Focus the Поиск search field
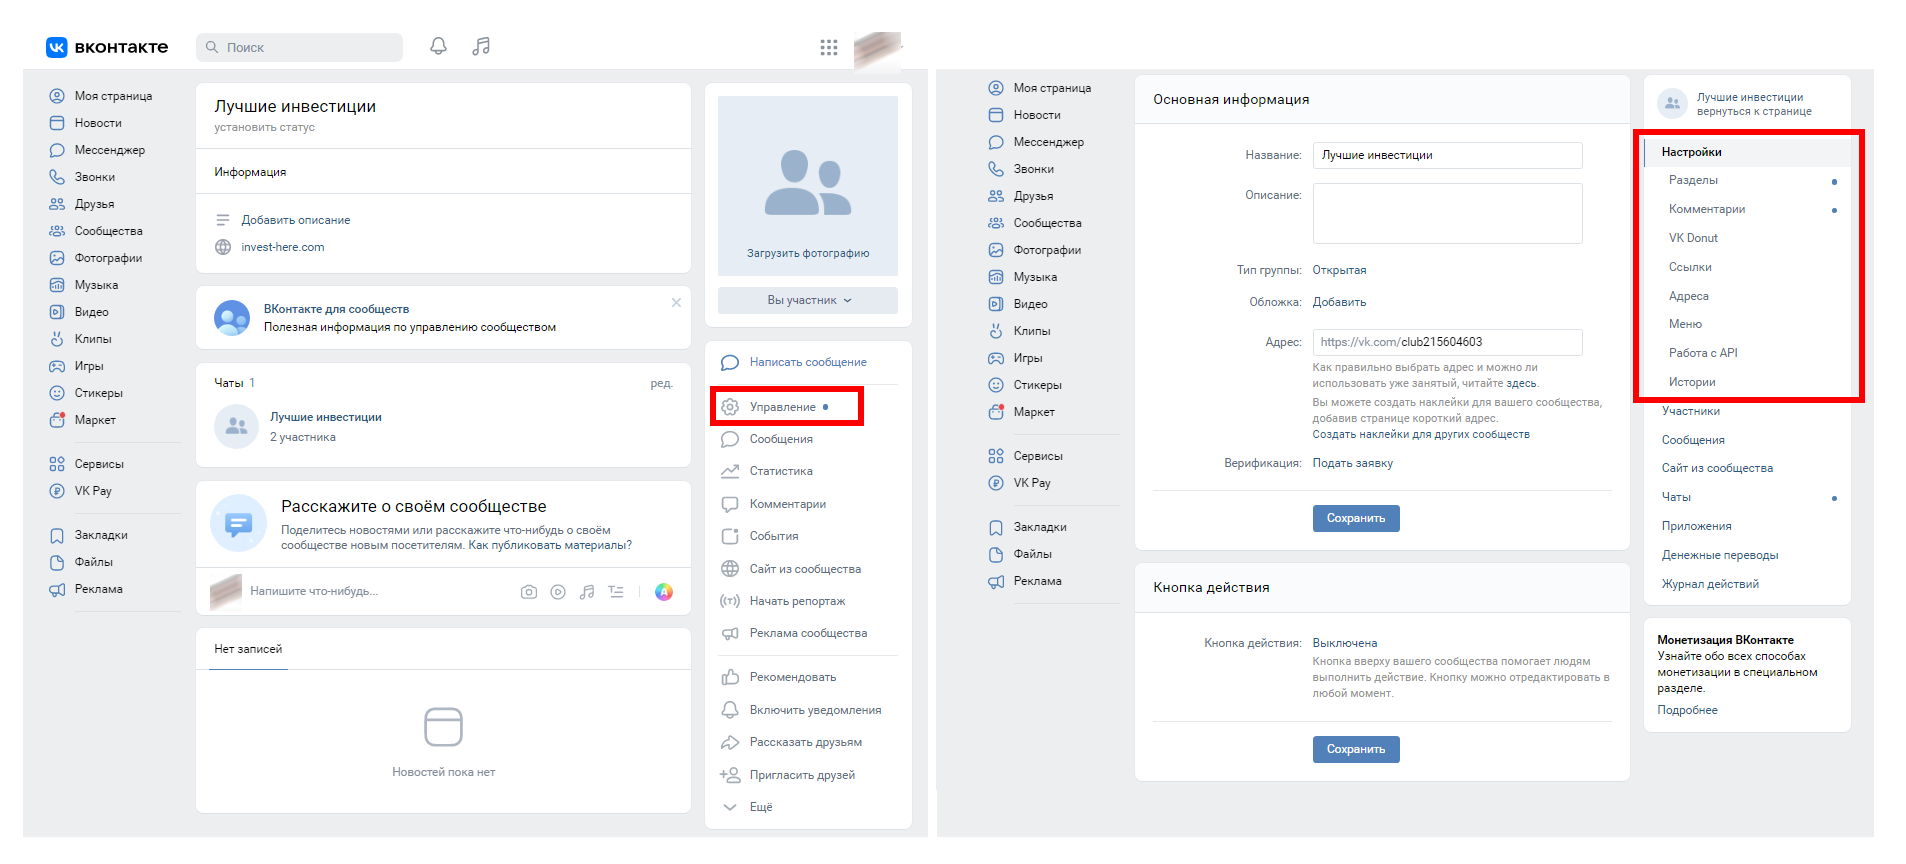This screenshot has height=864, width=1906. coord(299,47)
